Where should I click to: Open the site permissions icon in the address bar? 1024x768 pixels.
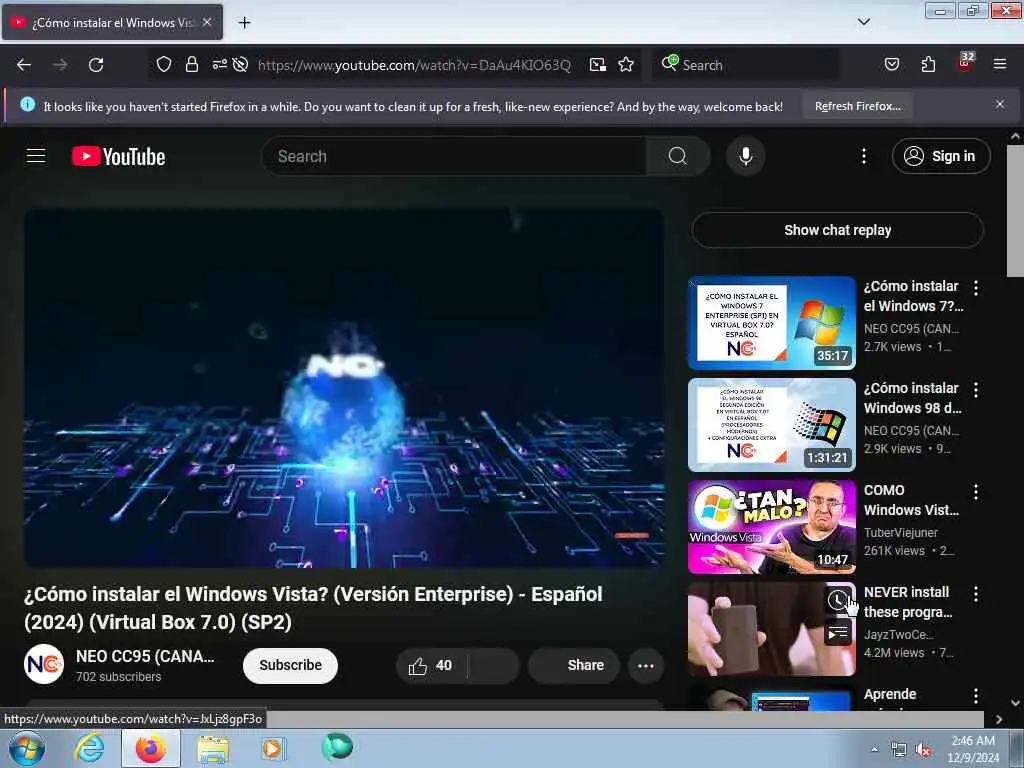[x=219, y=64]
